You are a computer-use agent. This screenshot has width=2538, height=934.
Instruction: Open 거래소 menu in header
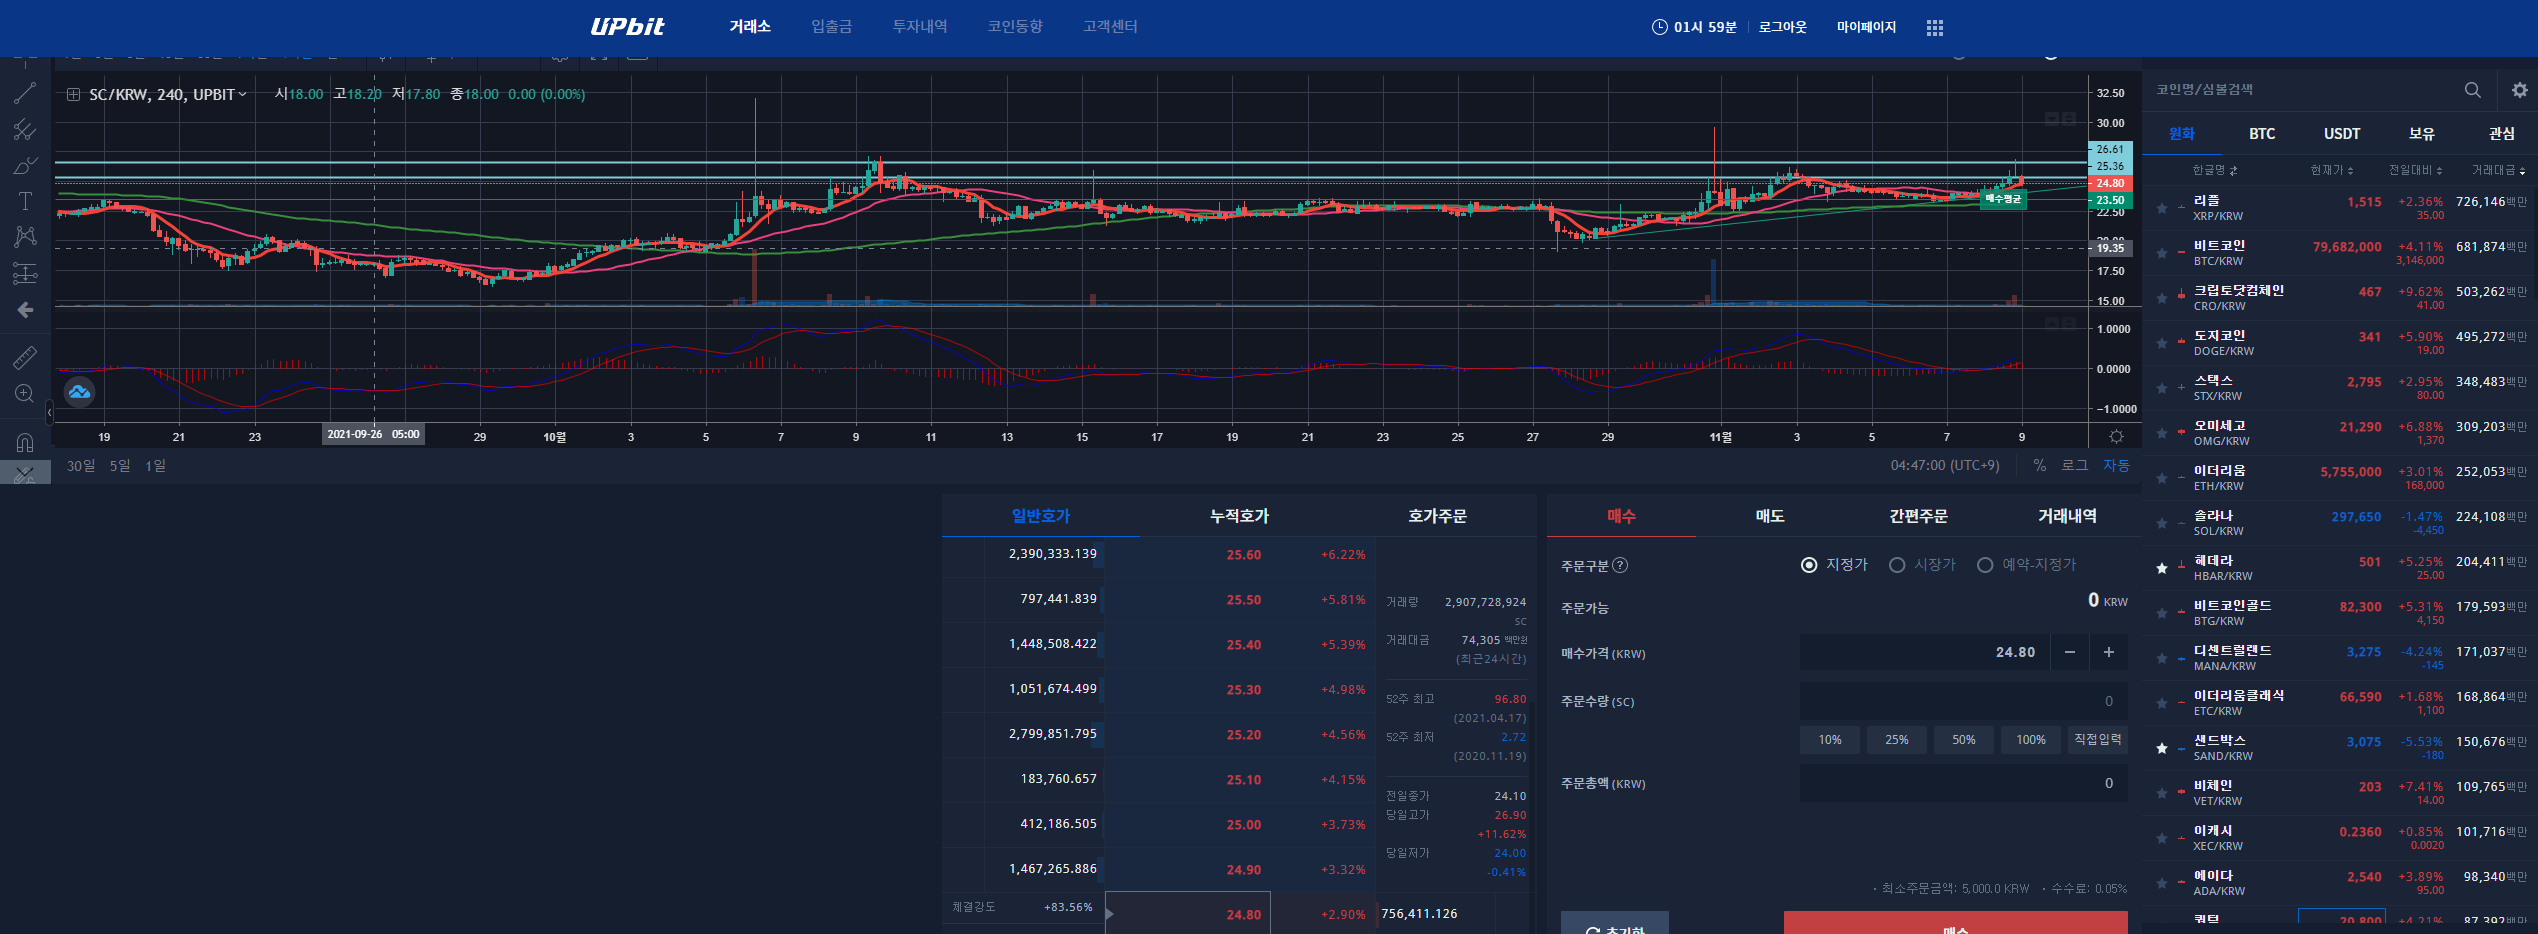(750, 27)
